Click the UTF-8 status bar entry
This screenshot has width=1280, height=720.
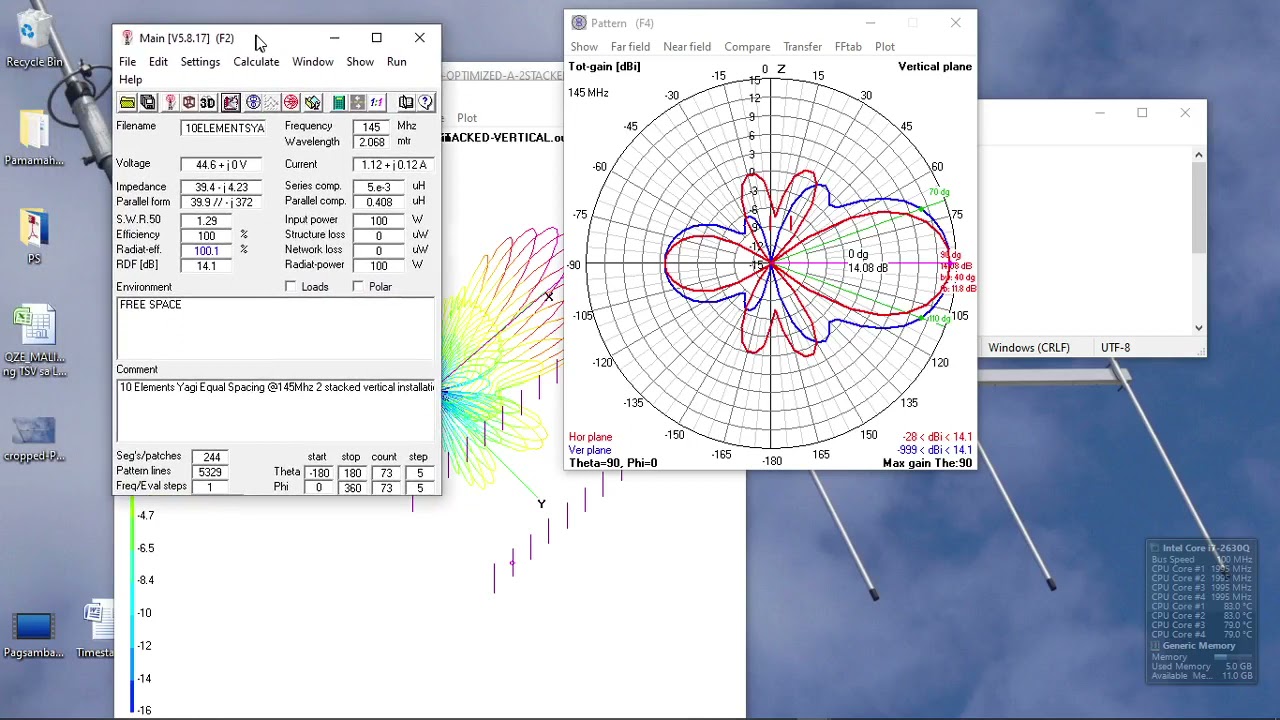click(1115, 348)
